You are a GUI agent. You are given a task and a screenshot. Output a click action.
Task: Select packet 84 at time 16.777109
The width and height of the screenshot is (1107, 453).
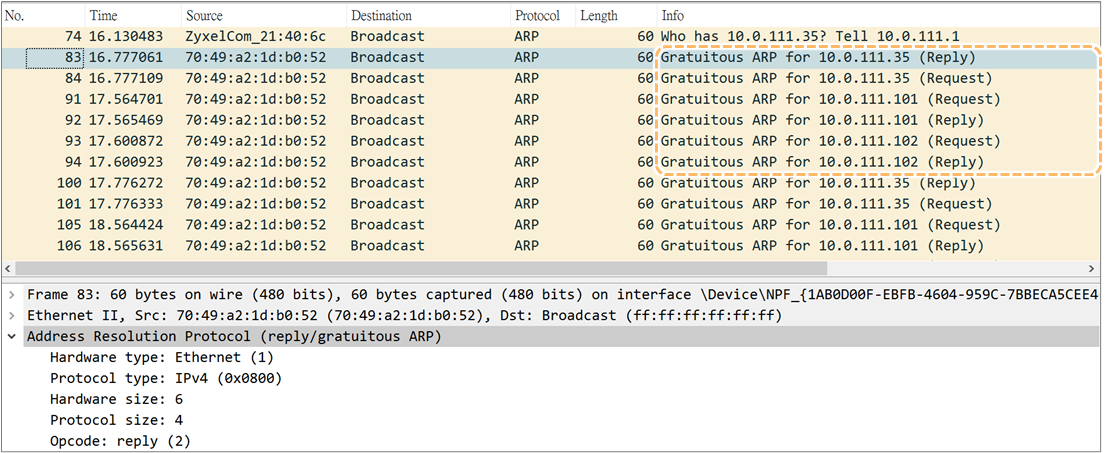pos(551,78)
